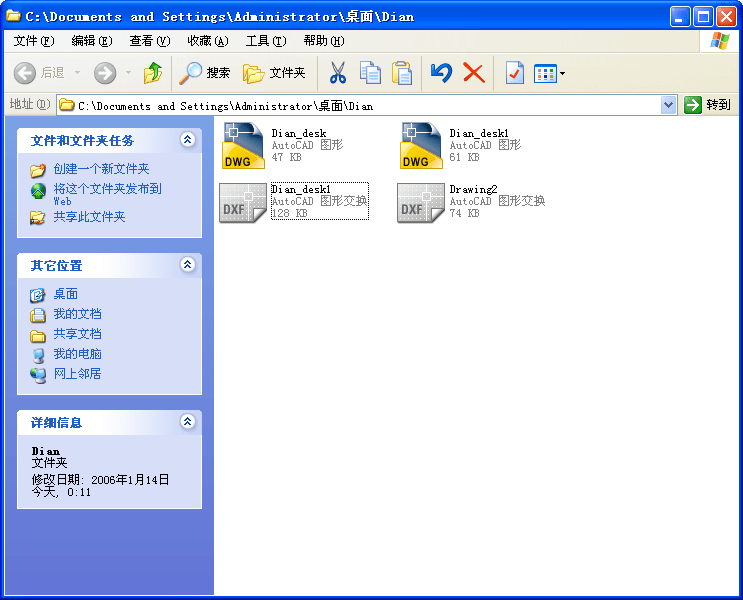Click the Dian_desk1 128 KB file name
The width and height of the screenshot is (743, 600).
[301, 189]
